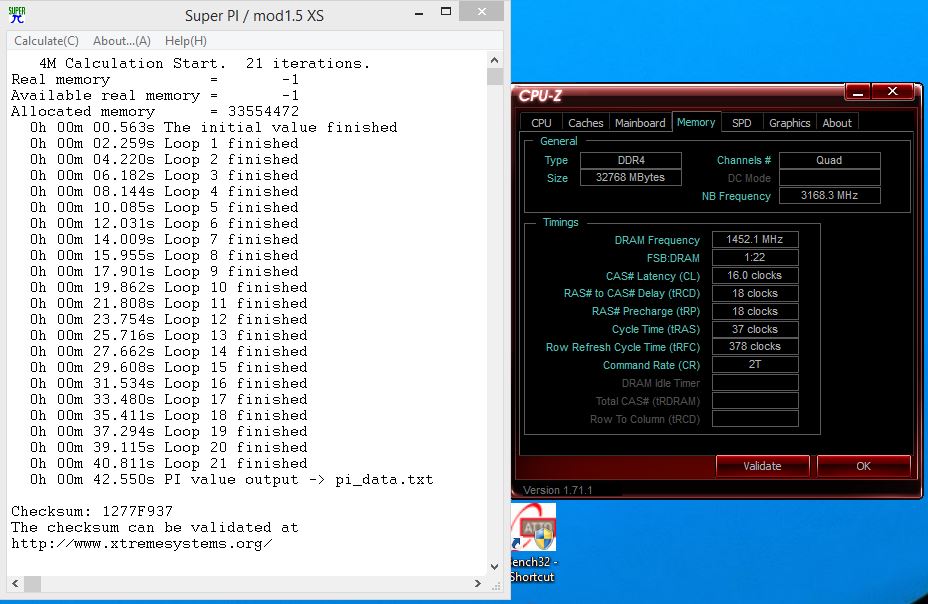Click the Loop 10 finished line
Screen dimensions: 928x604
coord(169,288)
